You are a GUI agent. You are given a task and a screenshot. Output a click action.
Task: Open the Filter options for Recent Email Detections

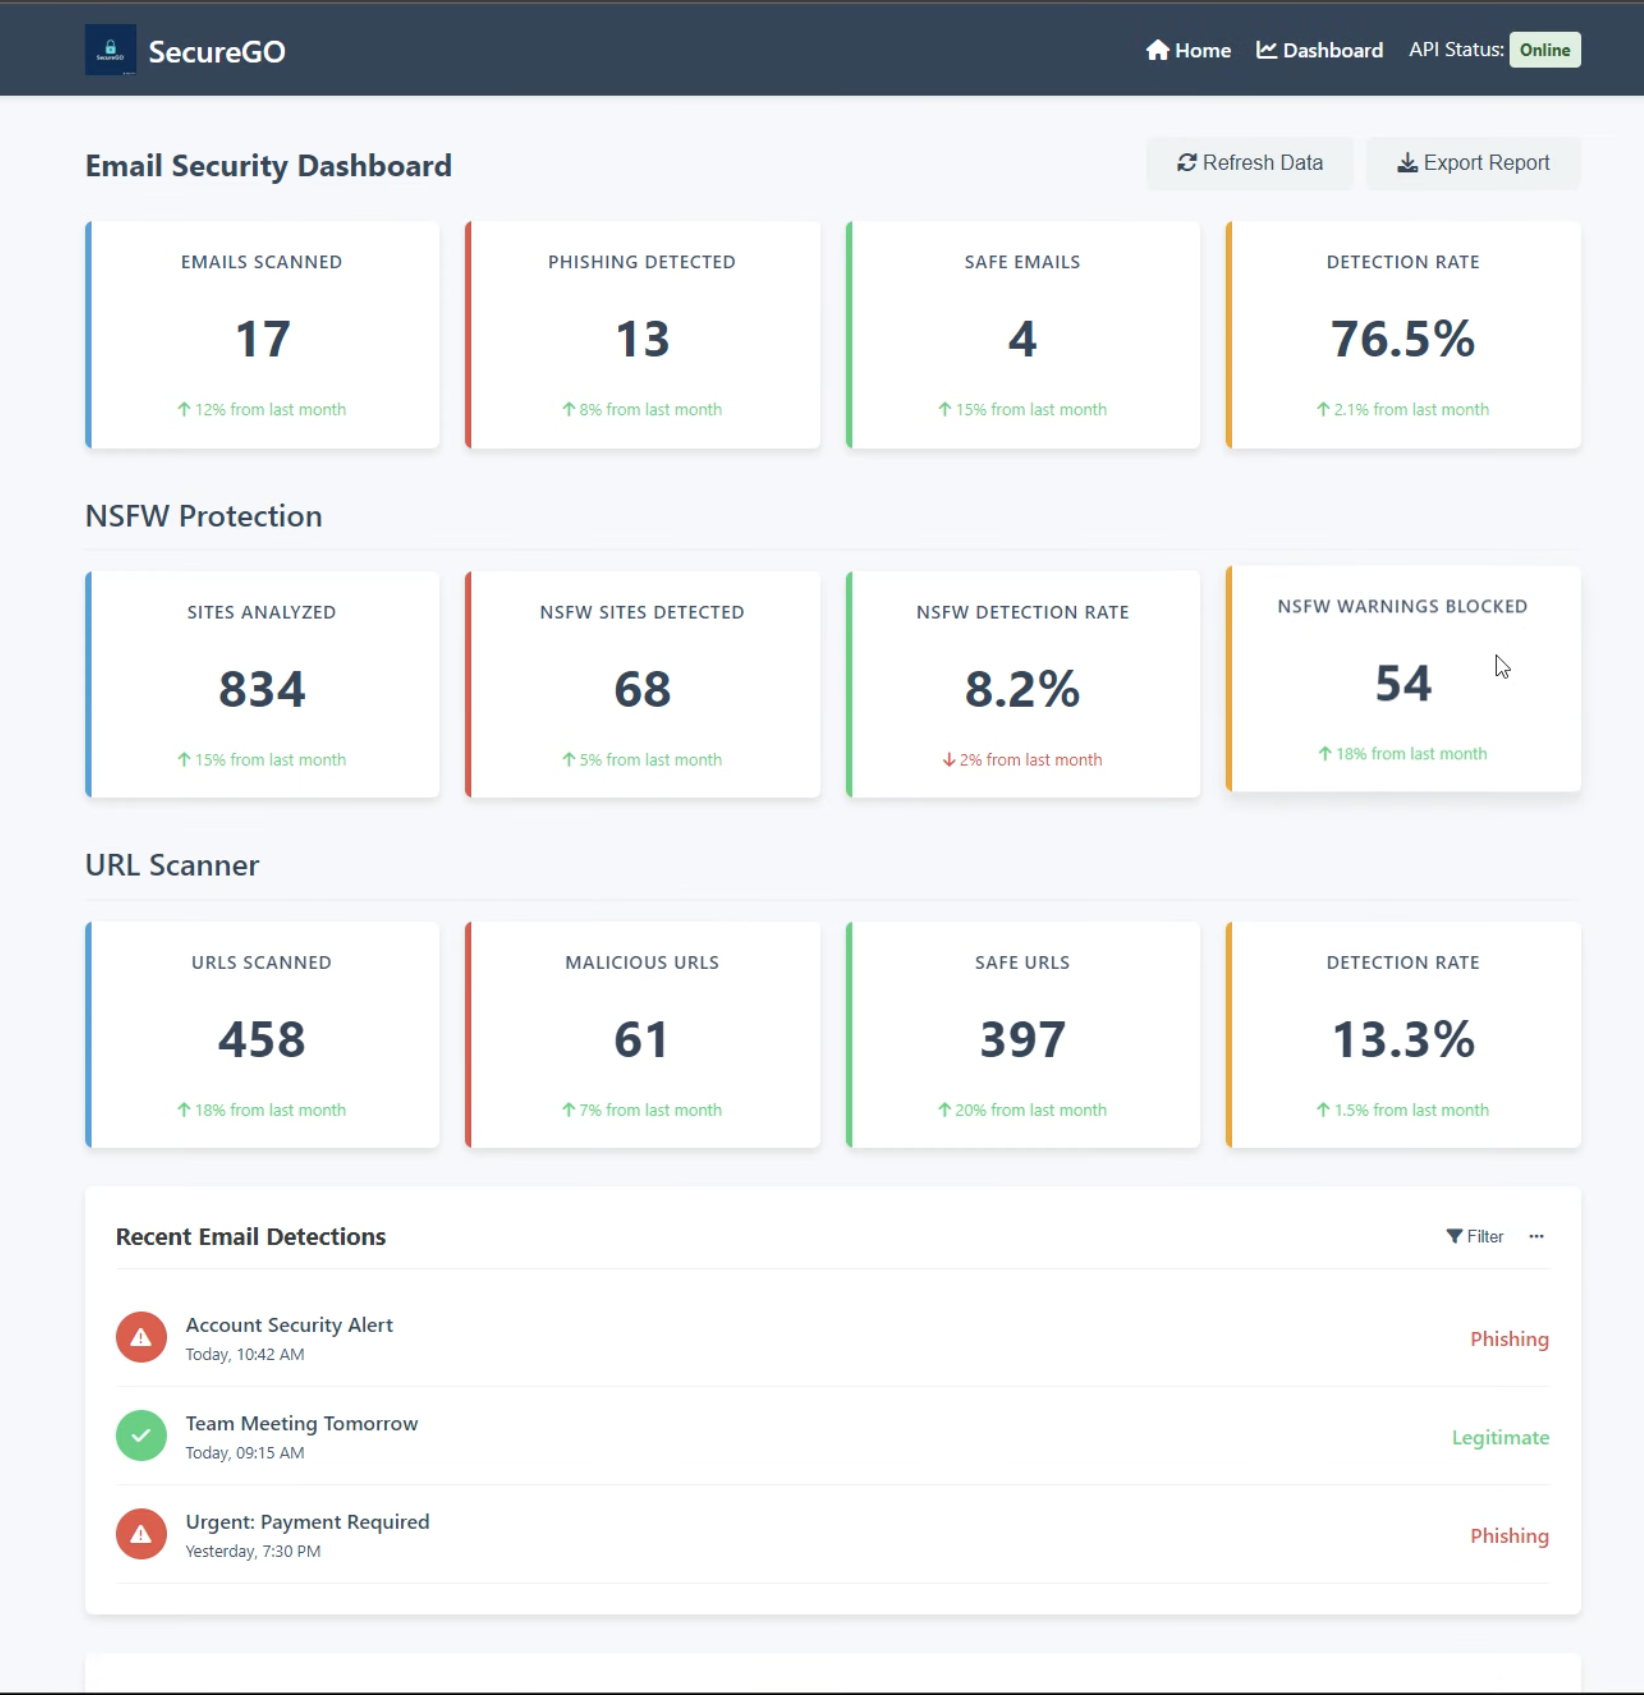click(1474, 1237)
